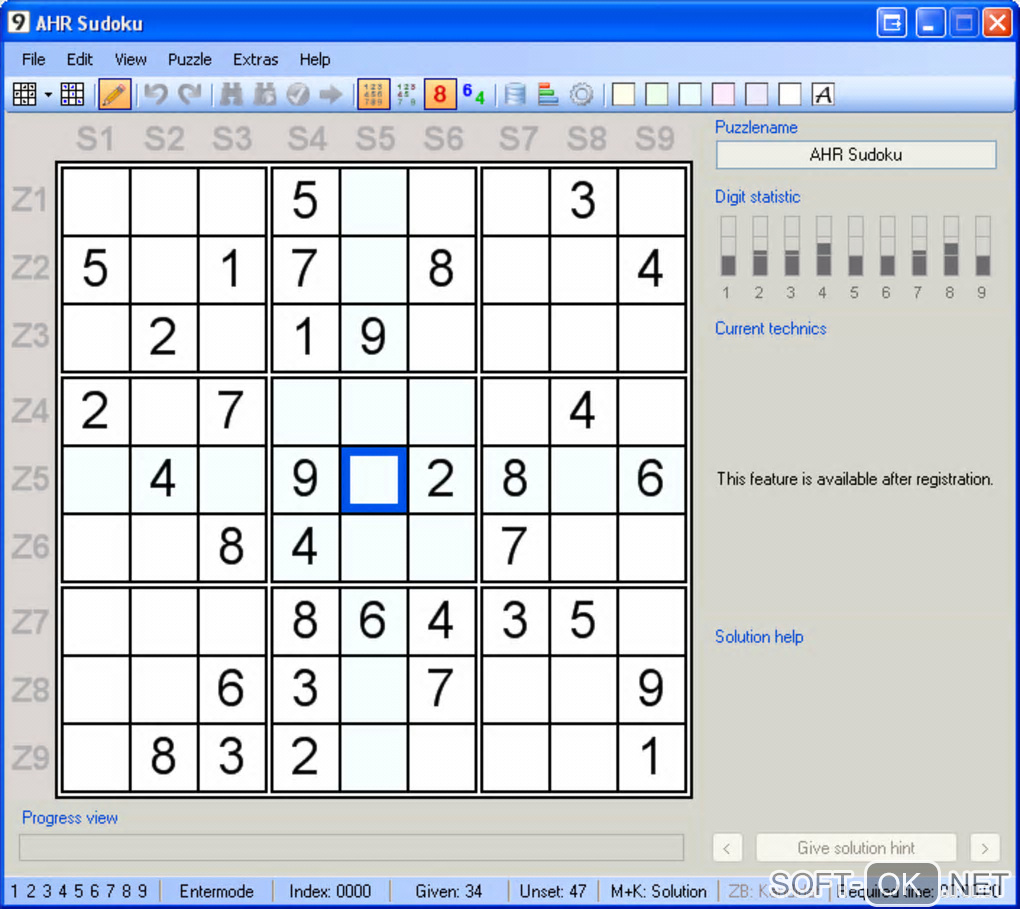Open the Help menu

tap(314, 59)
